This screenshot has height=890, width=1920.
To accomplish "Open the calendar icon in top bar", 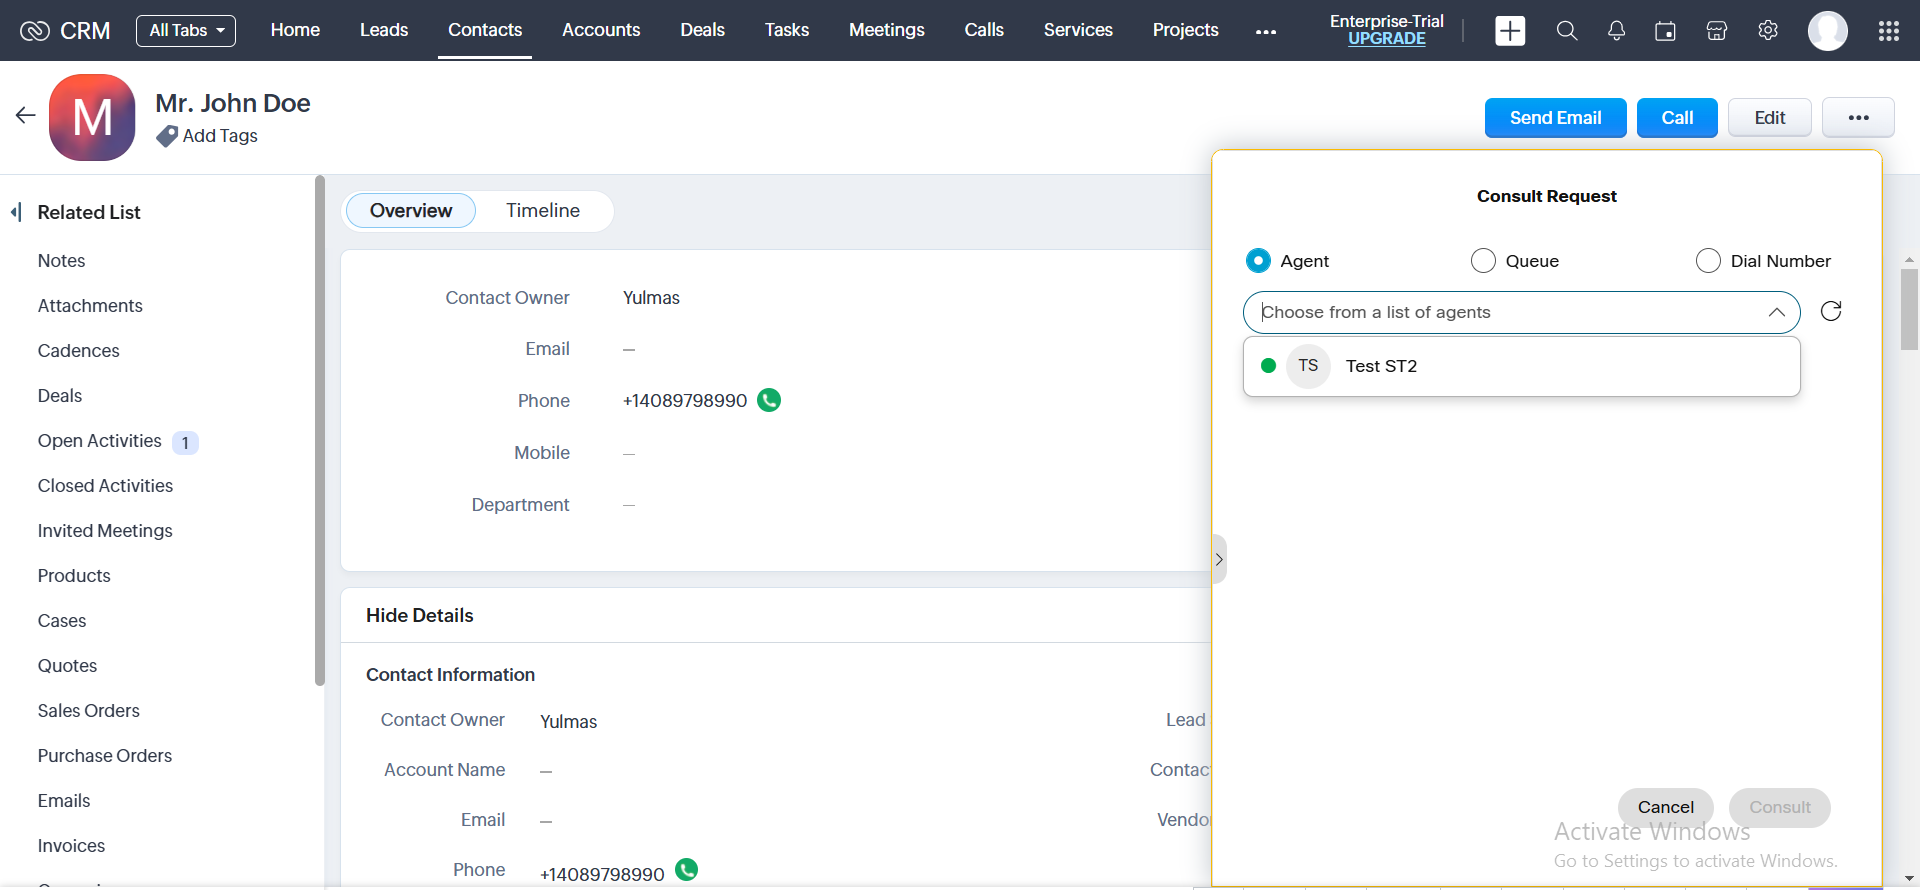I will [1665, 31].
